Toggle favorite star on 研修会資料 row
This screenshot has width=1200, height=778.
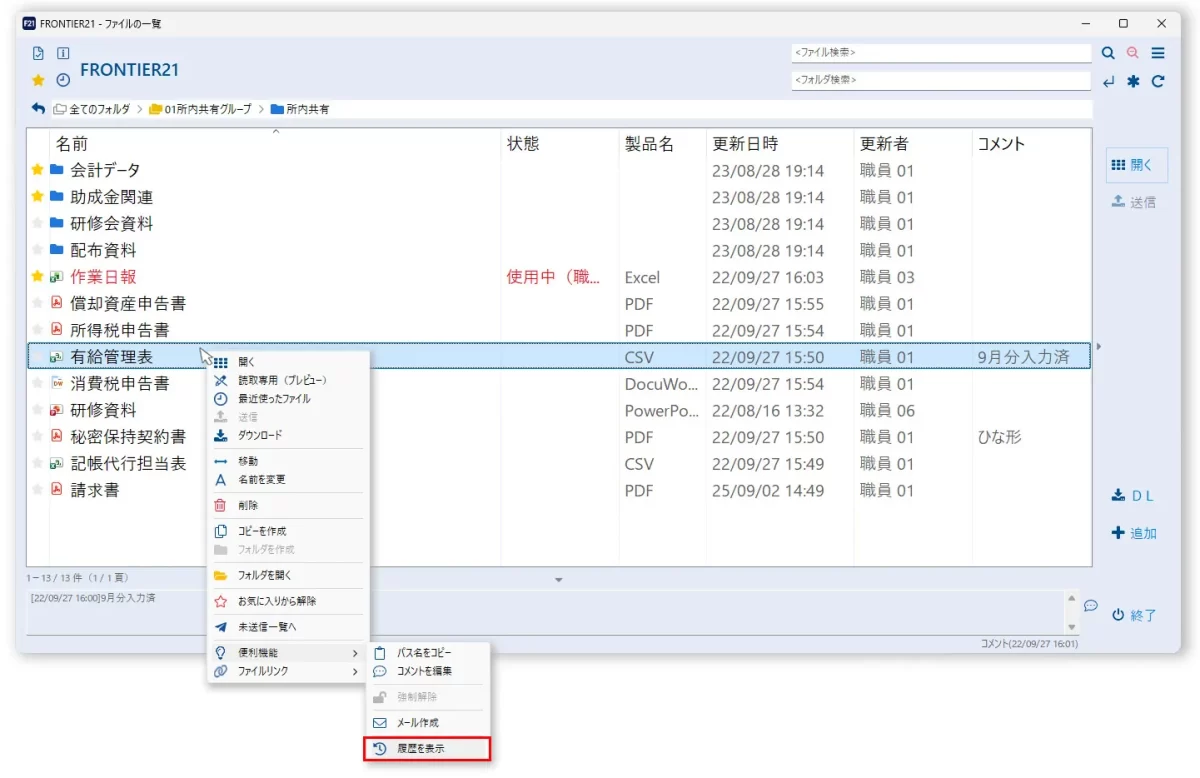point(38,223)
